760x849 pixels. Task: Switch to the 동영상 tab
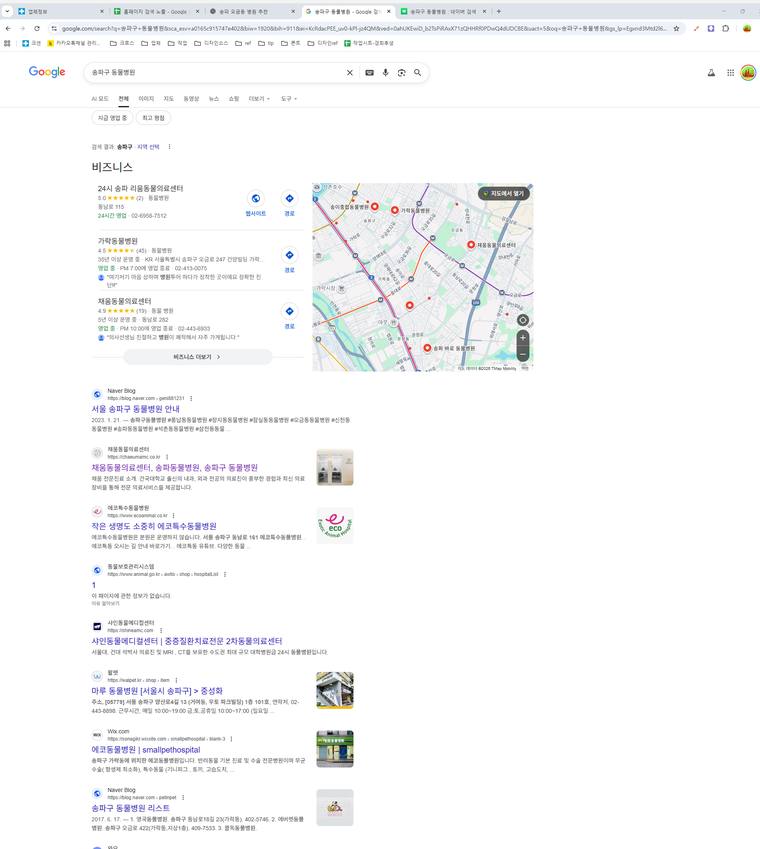(191, 99)
